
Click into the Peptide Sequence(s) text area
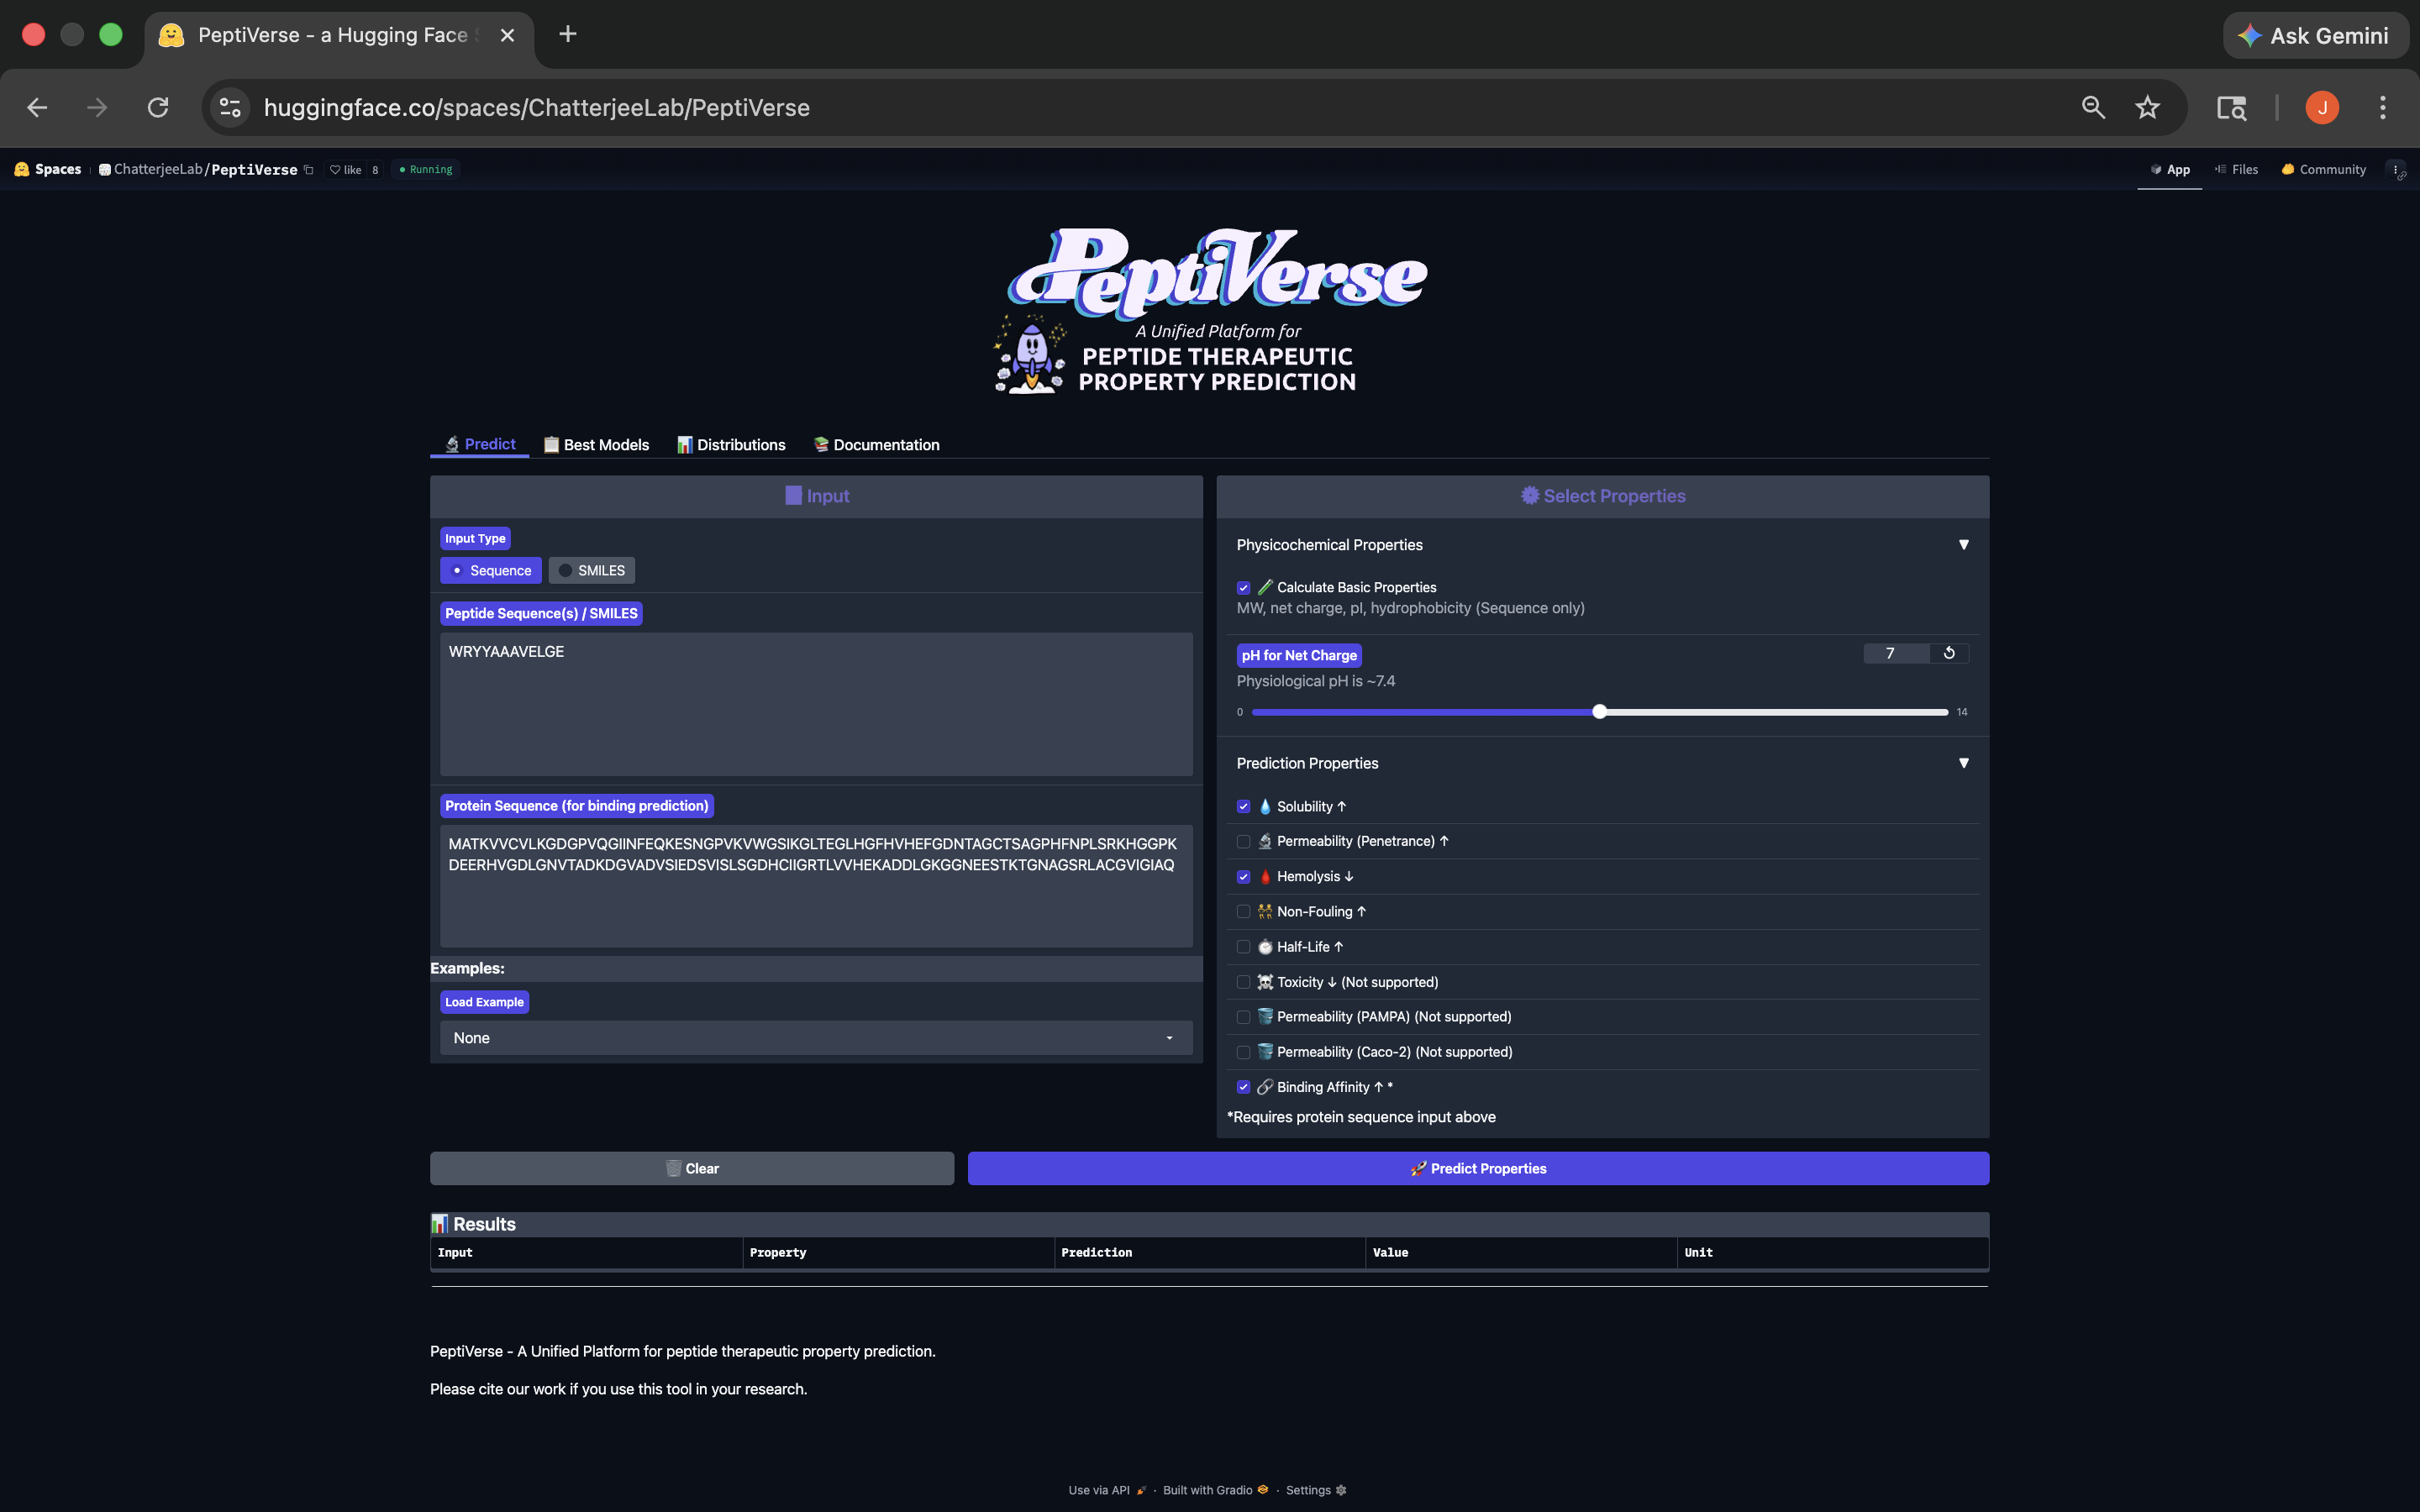coord(816,704)
